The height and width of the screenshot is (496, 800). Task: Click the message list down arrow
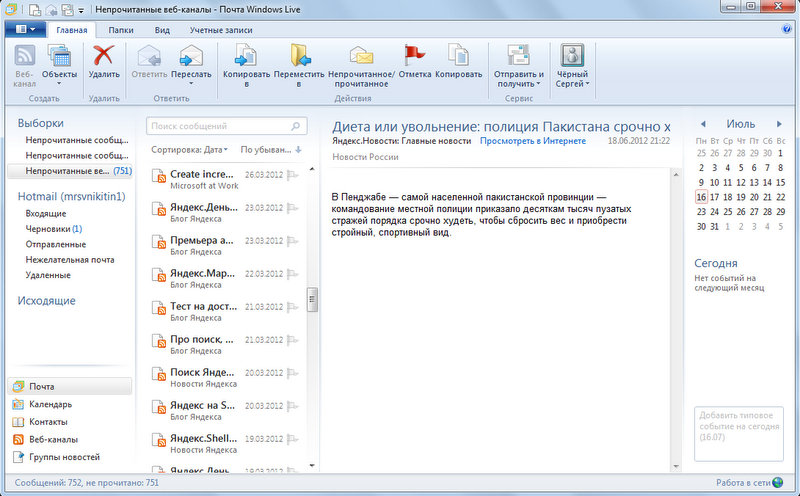(312, 465)
